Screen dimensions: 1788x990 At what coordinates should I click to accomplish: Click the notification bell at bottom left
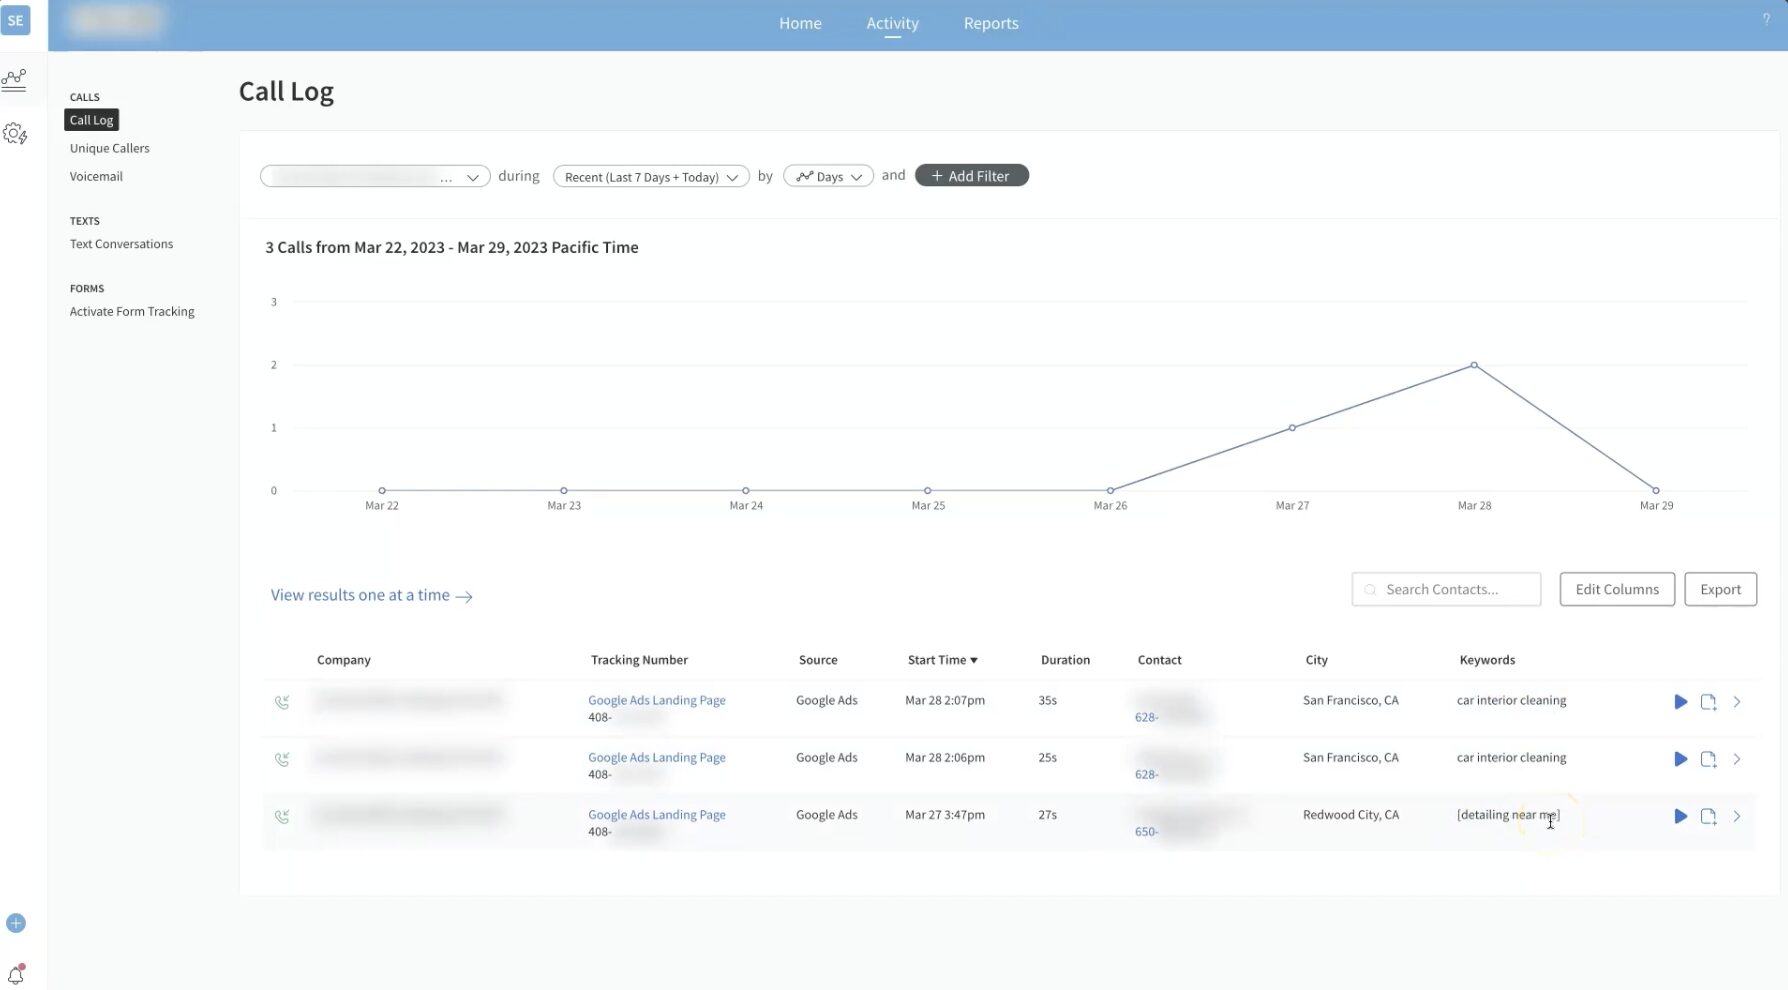[x=15, y=973]
